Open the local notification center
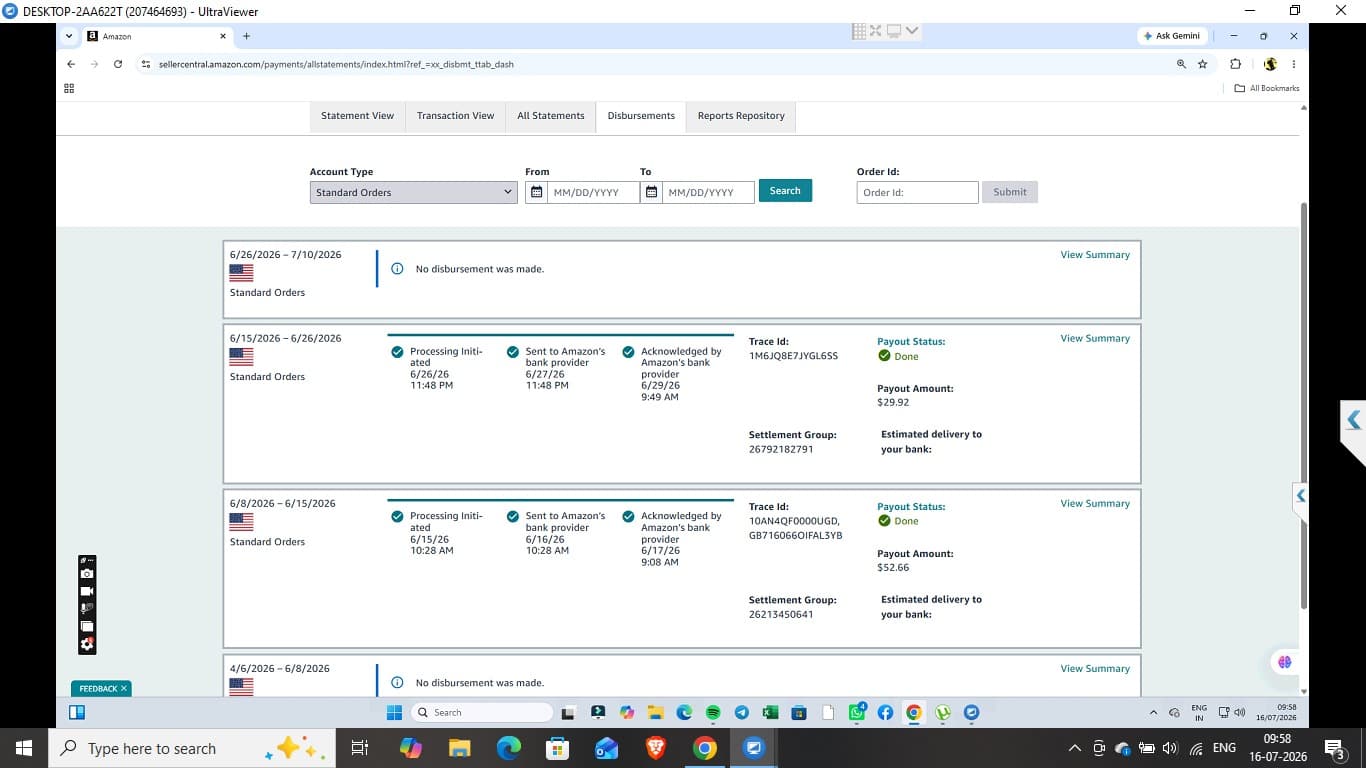The width and height of the screenshot is (1366, 768). point(1333,748)
